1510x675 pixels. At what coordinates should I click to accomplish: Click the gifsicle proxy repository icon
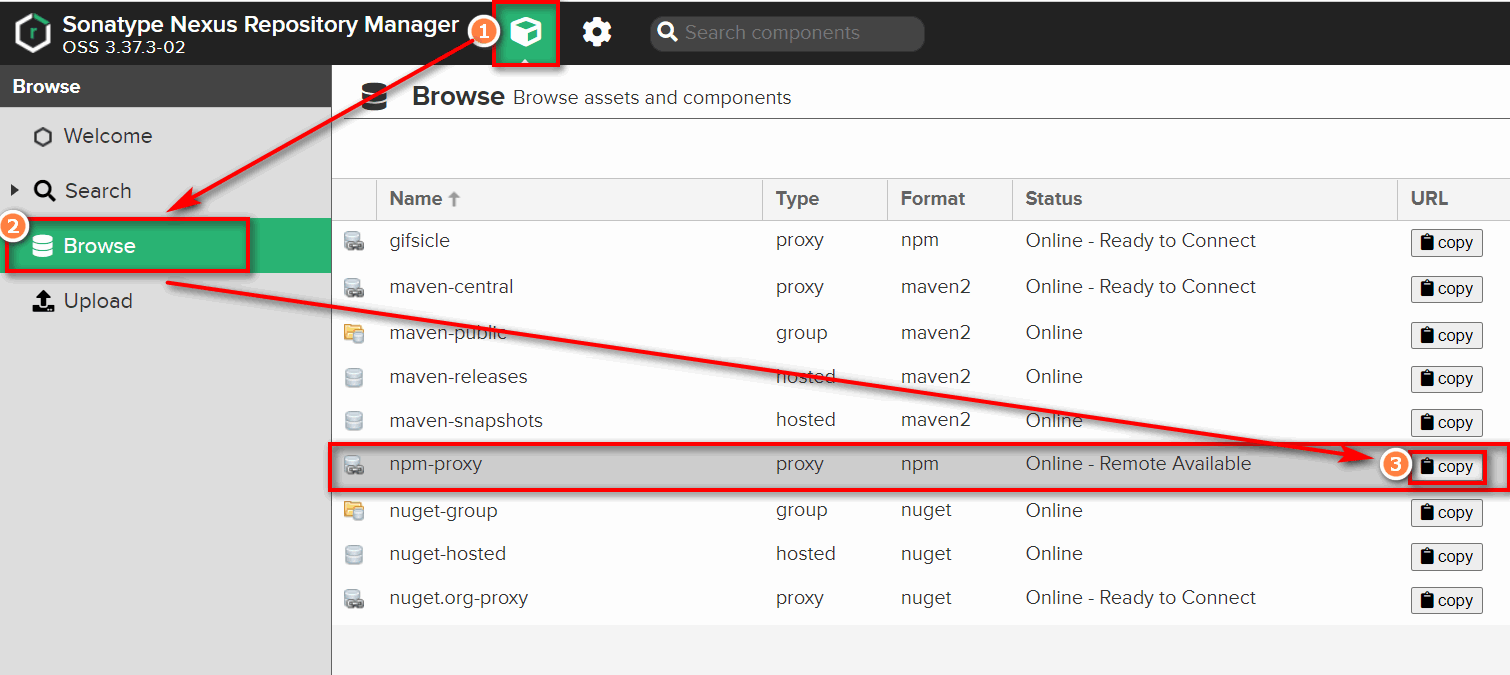(354, 241)
